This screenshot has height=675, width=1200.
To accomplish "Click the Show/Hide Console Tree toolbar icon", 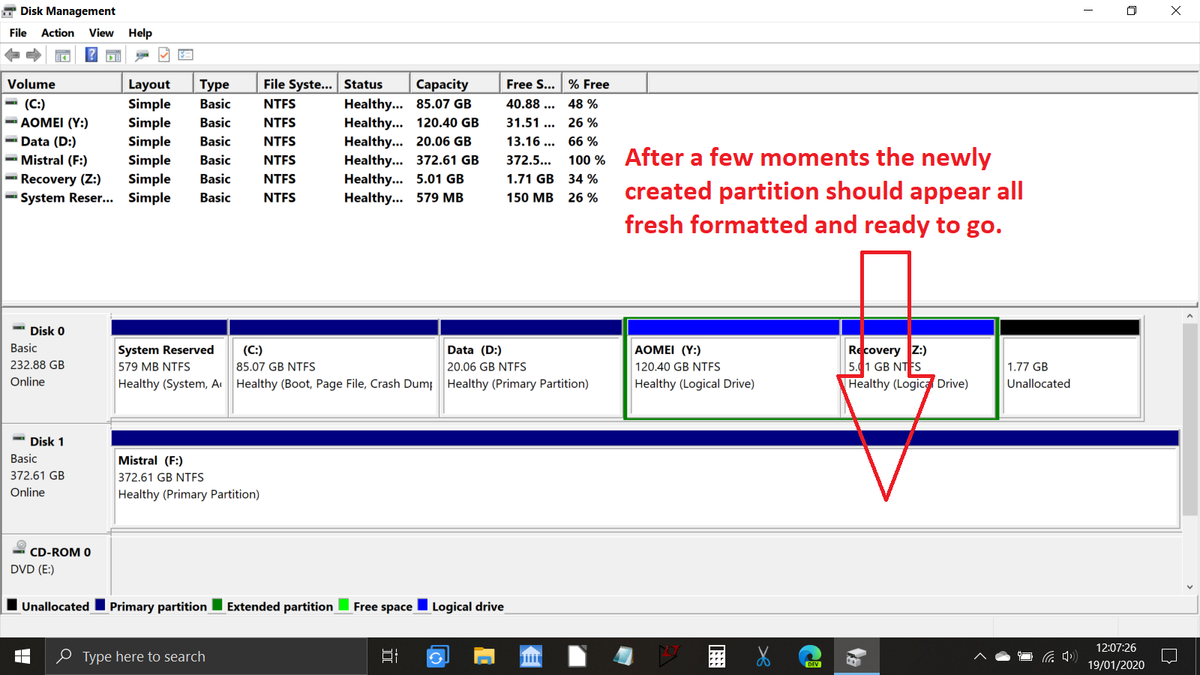I will 64,55.
